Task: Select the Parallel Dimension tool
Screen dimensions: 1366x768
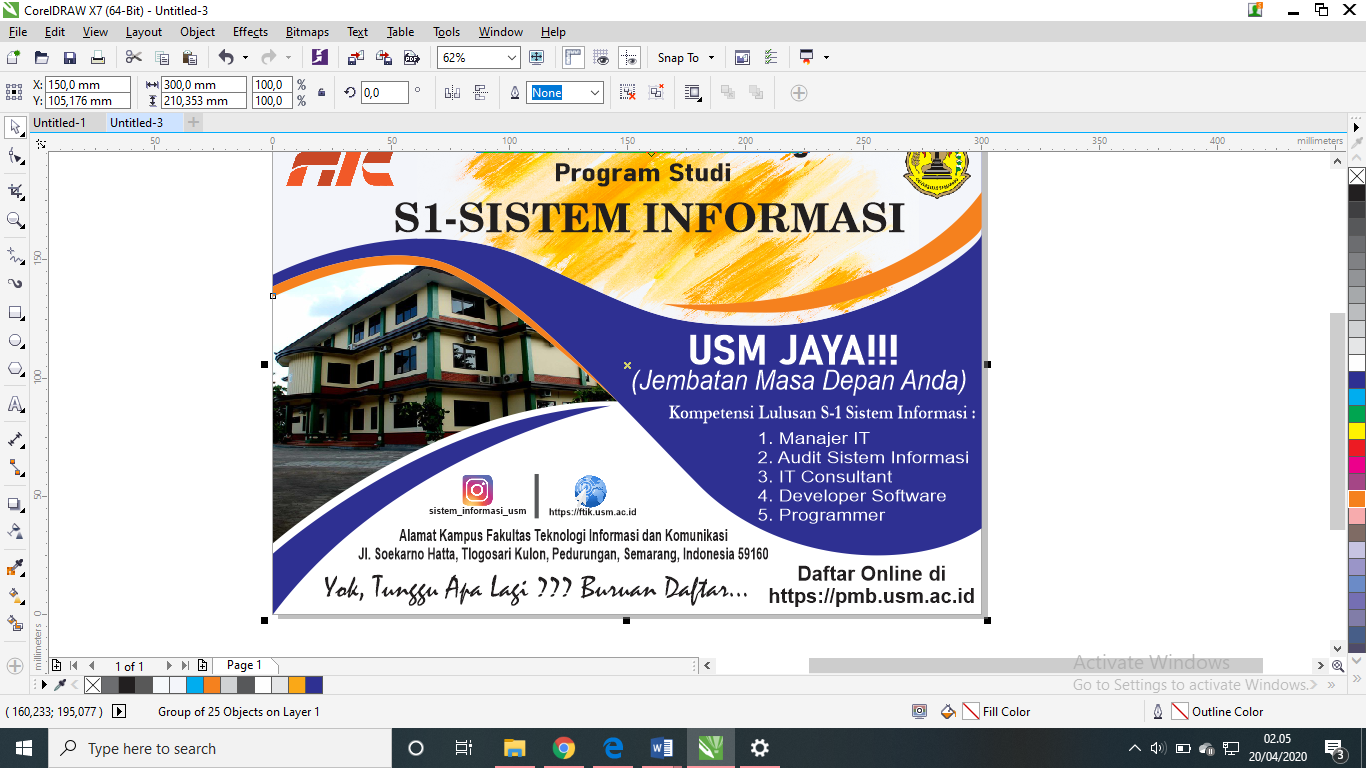Action: pyautogui.click(x=15, y=439)
